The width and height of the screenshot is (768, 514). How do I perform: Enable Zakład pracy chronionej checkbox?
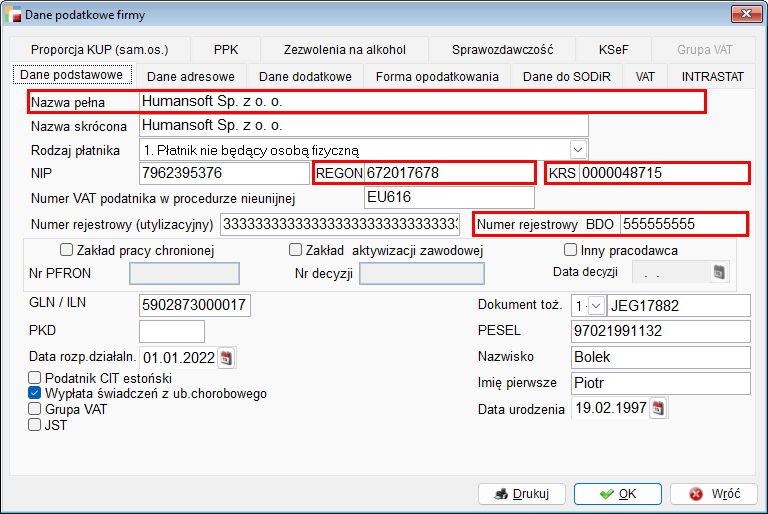point(67,250)
